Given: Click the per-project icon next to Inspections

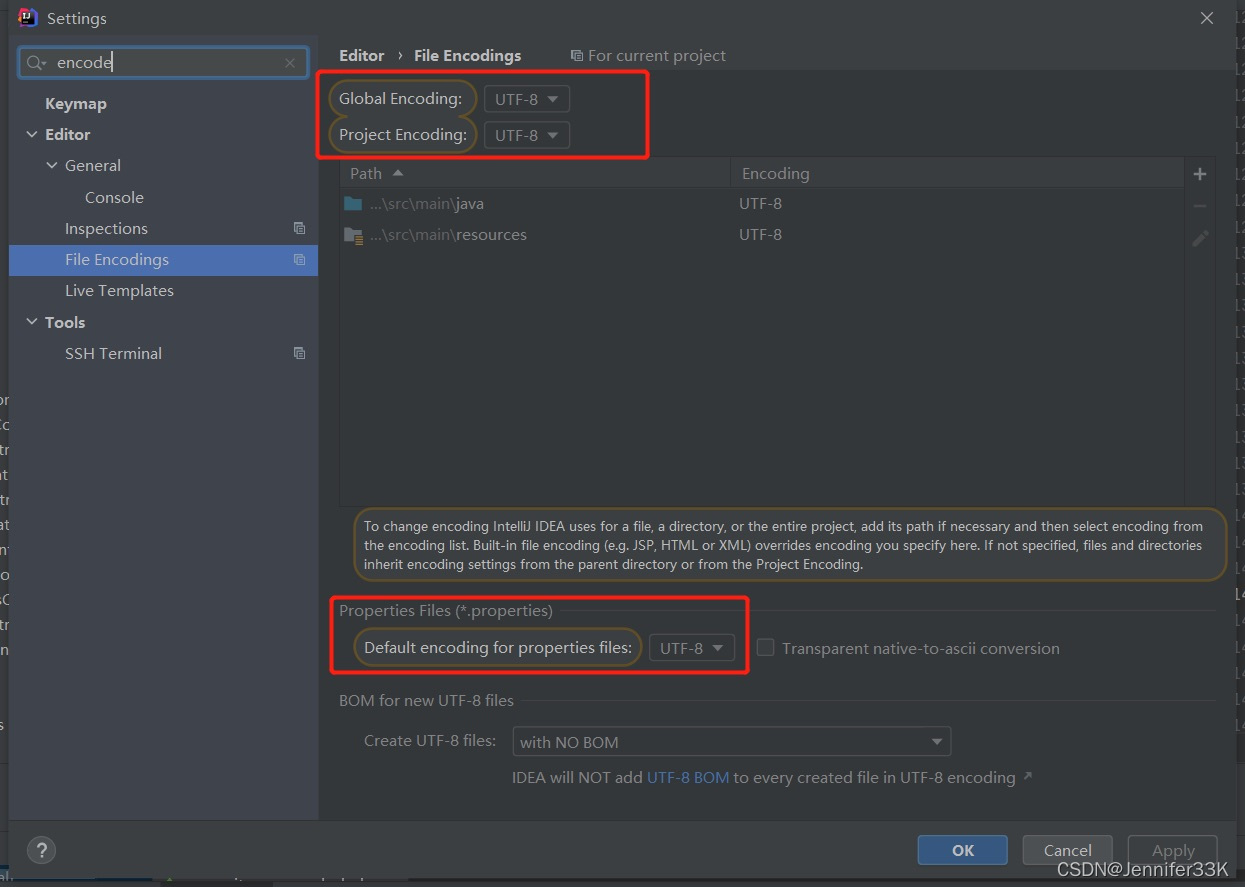Looking at the screenshot, I should (299, 228).
